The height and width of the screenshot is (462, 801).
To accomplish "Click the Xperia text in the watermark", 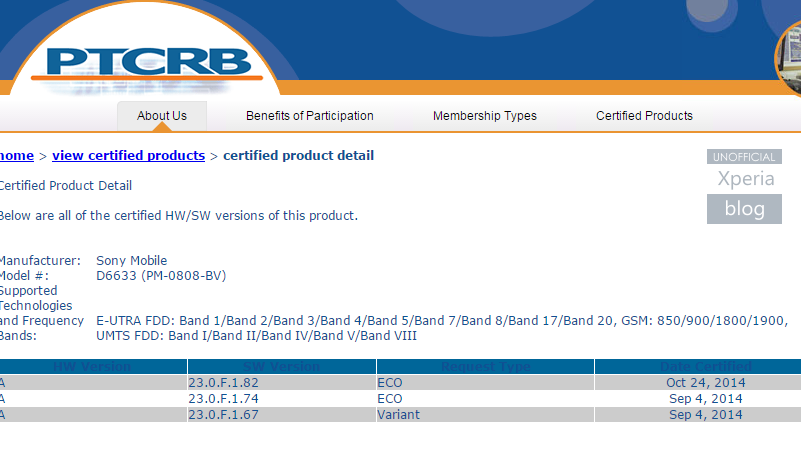I will coord(745,180).
